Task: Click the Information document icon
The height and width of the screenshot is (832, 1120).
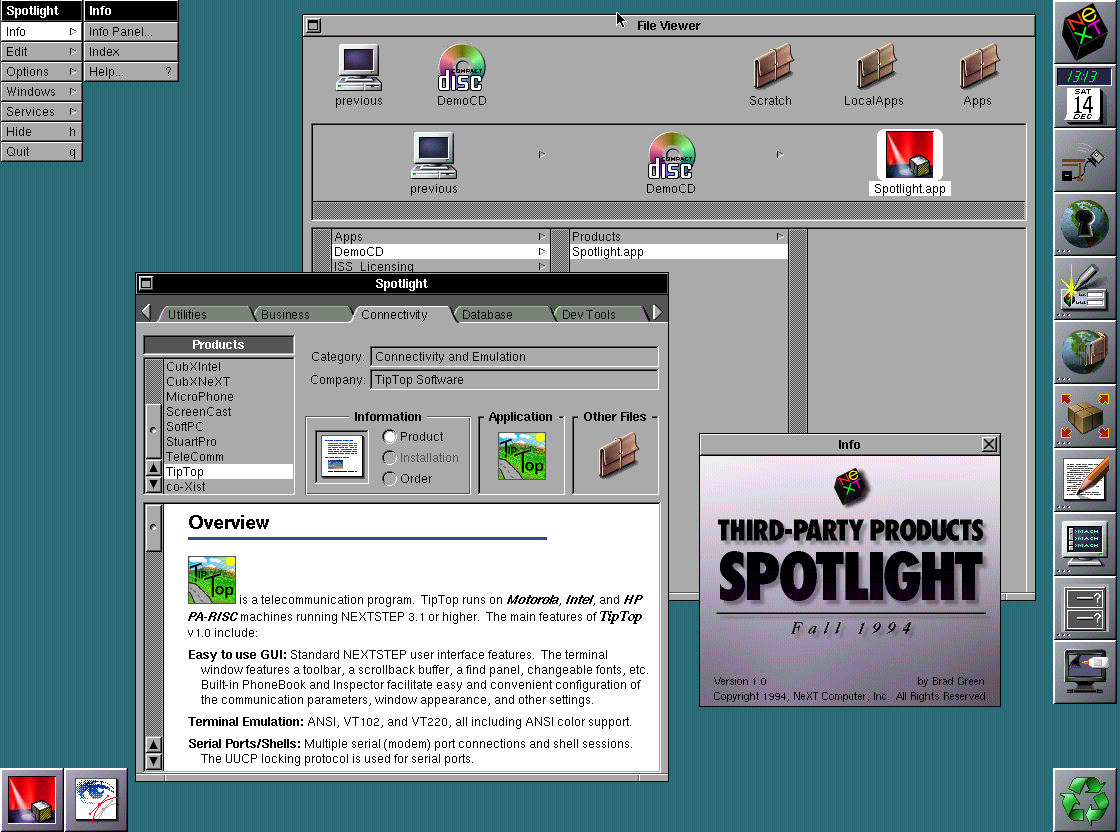Action: 341,457
